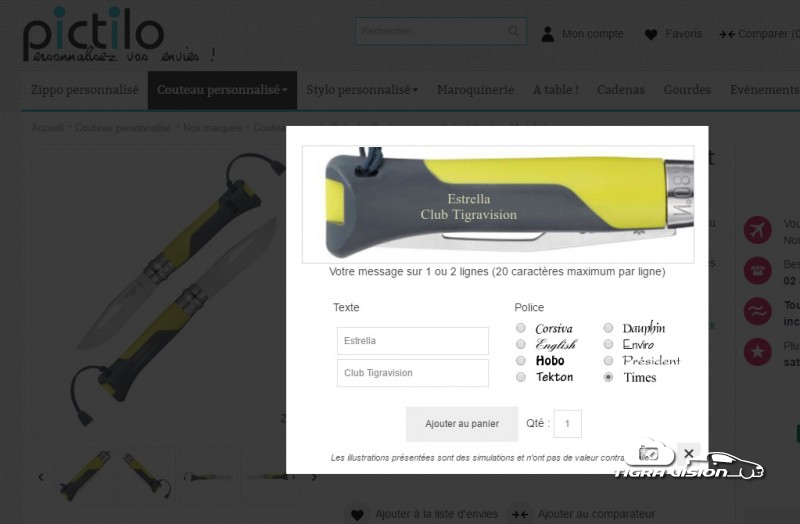Image resolution: width=800 pixels, height=524 pixels.
Task: Show previous thumbnails with left arrow
Action: coord(41,477)
